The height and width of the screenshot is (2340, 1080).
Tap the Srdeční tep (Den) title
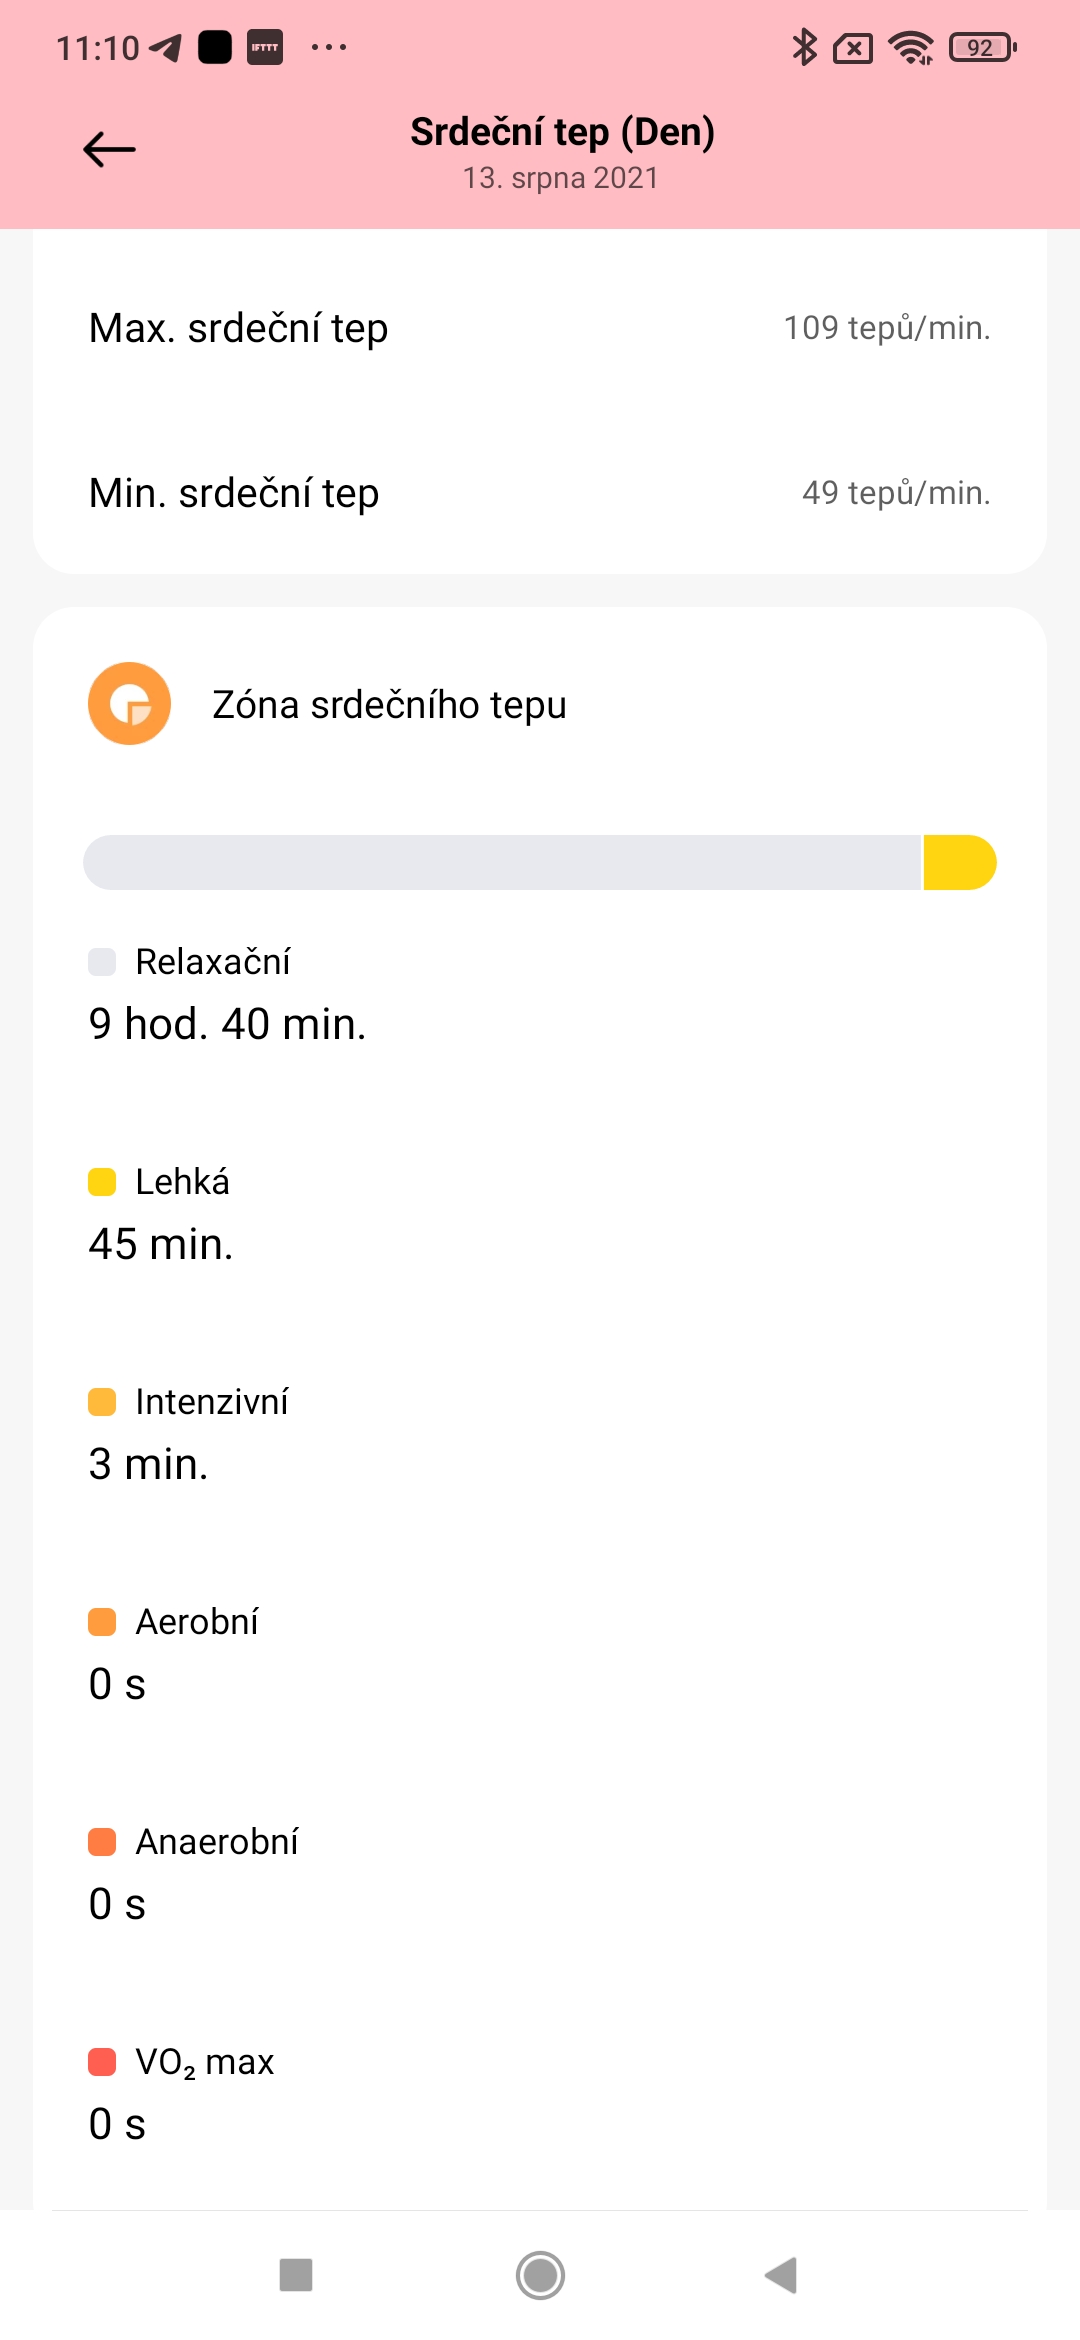click(x=562, y=132)
